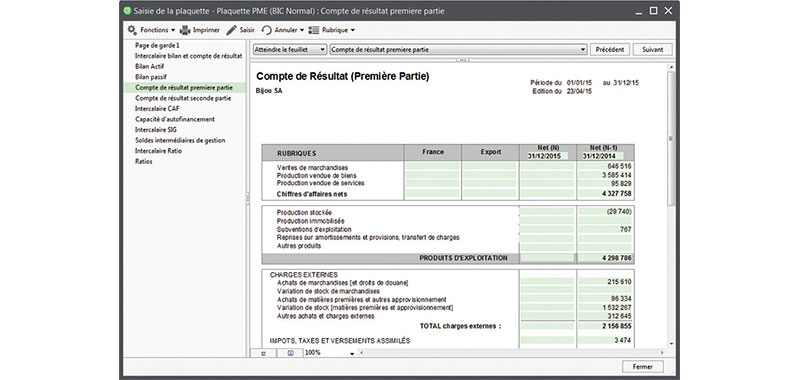Select 'Intercalaire SIG' in the list
This screenshot has height=380, width=800.
156,130
